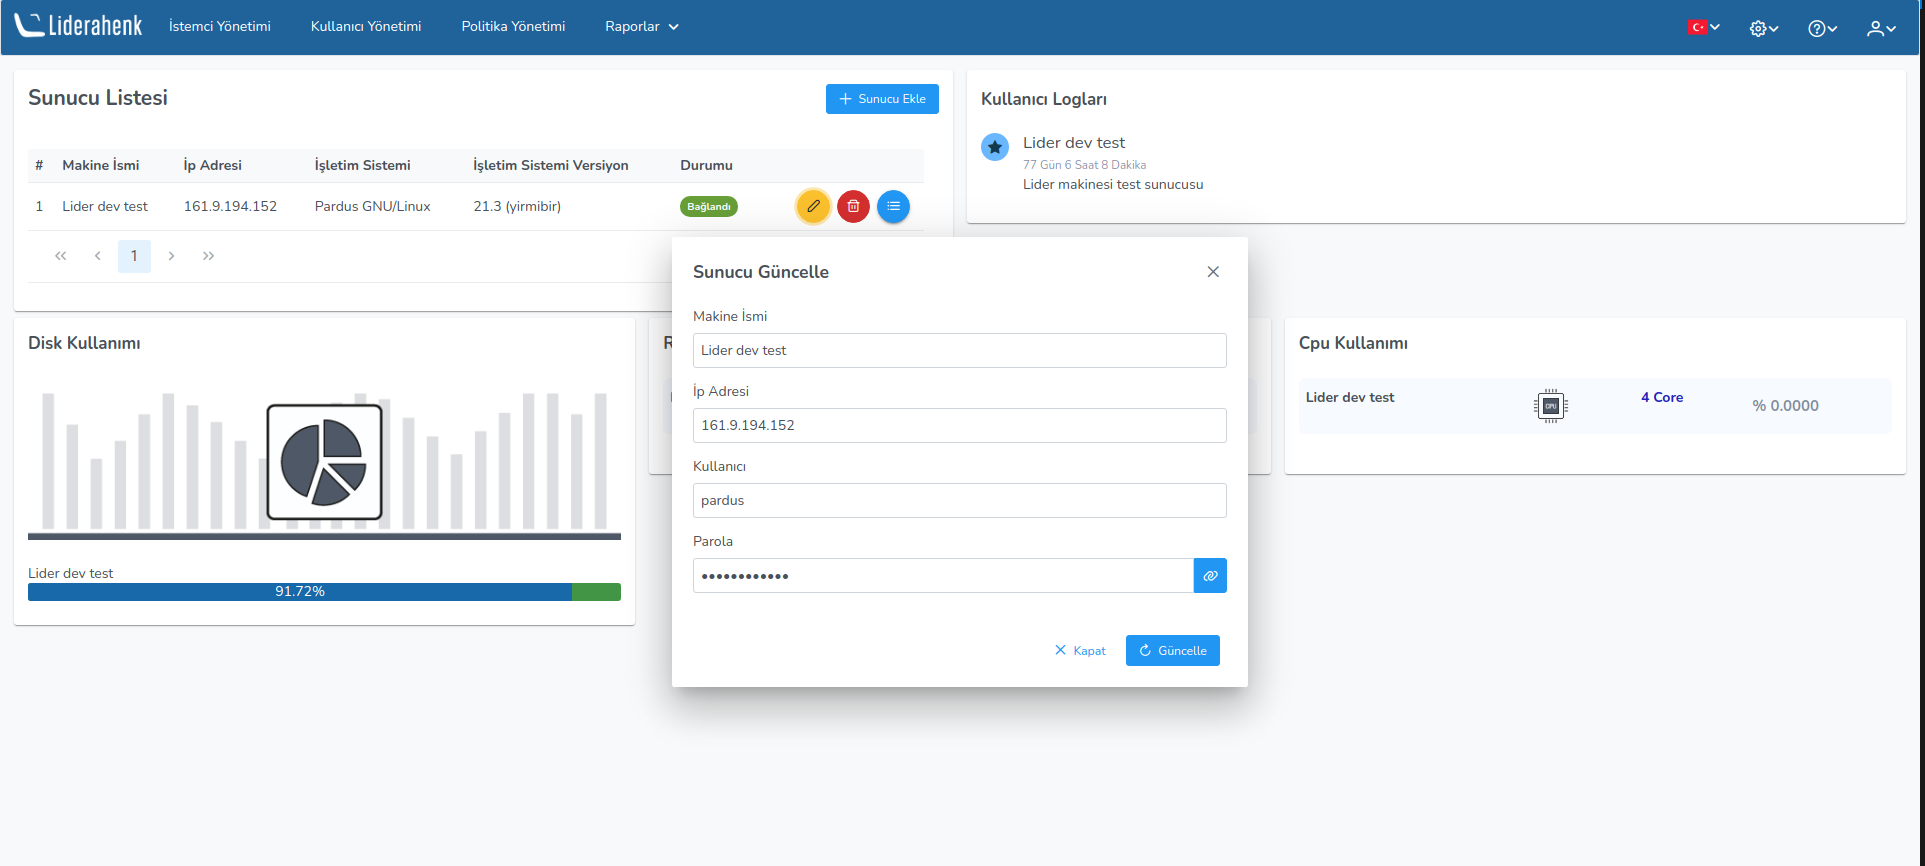Click the green free space segment of disk bar
This screenshot has height=866, width=1925.
click(596, 592)
